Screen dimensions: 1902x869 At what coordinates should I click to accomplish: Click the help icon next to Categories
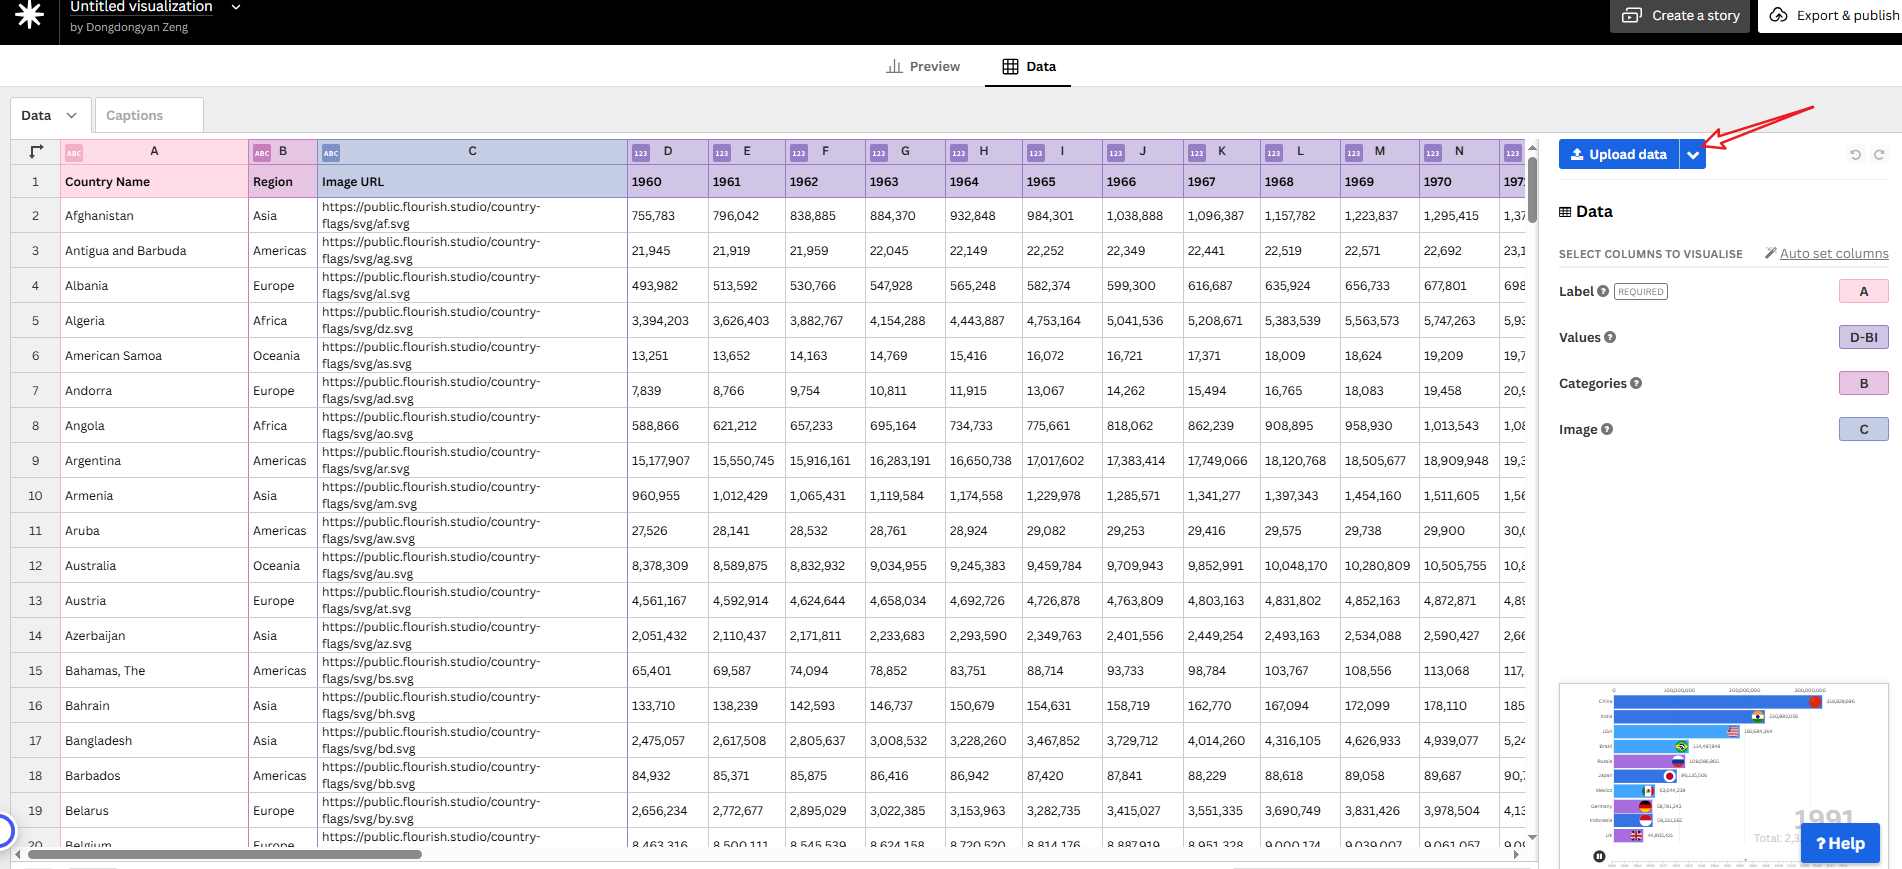pos(1636,383)
